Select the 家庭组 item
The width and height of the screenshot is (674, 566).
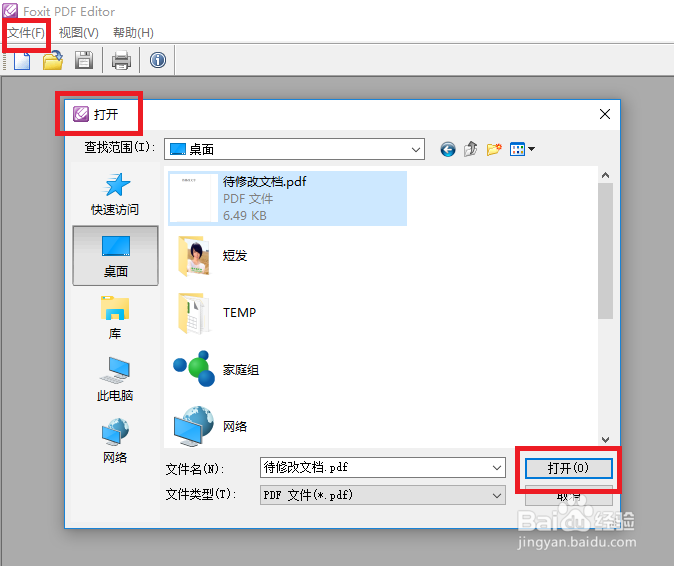[x=216, y=370]
